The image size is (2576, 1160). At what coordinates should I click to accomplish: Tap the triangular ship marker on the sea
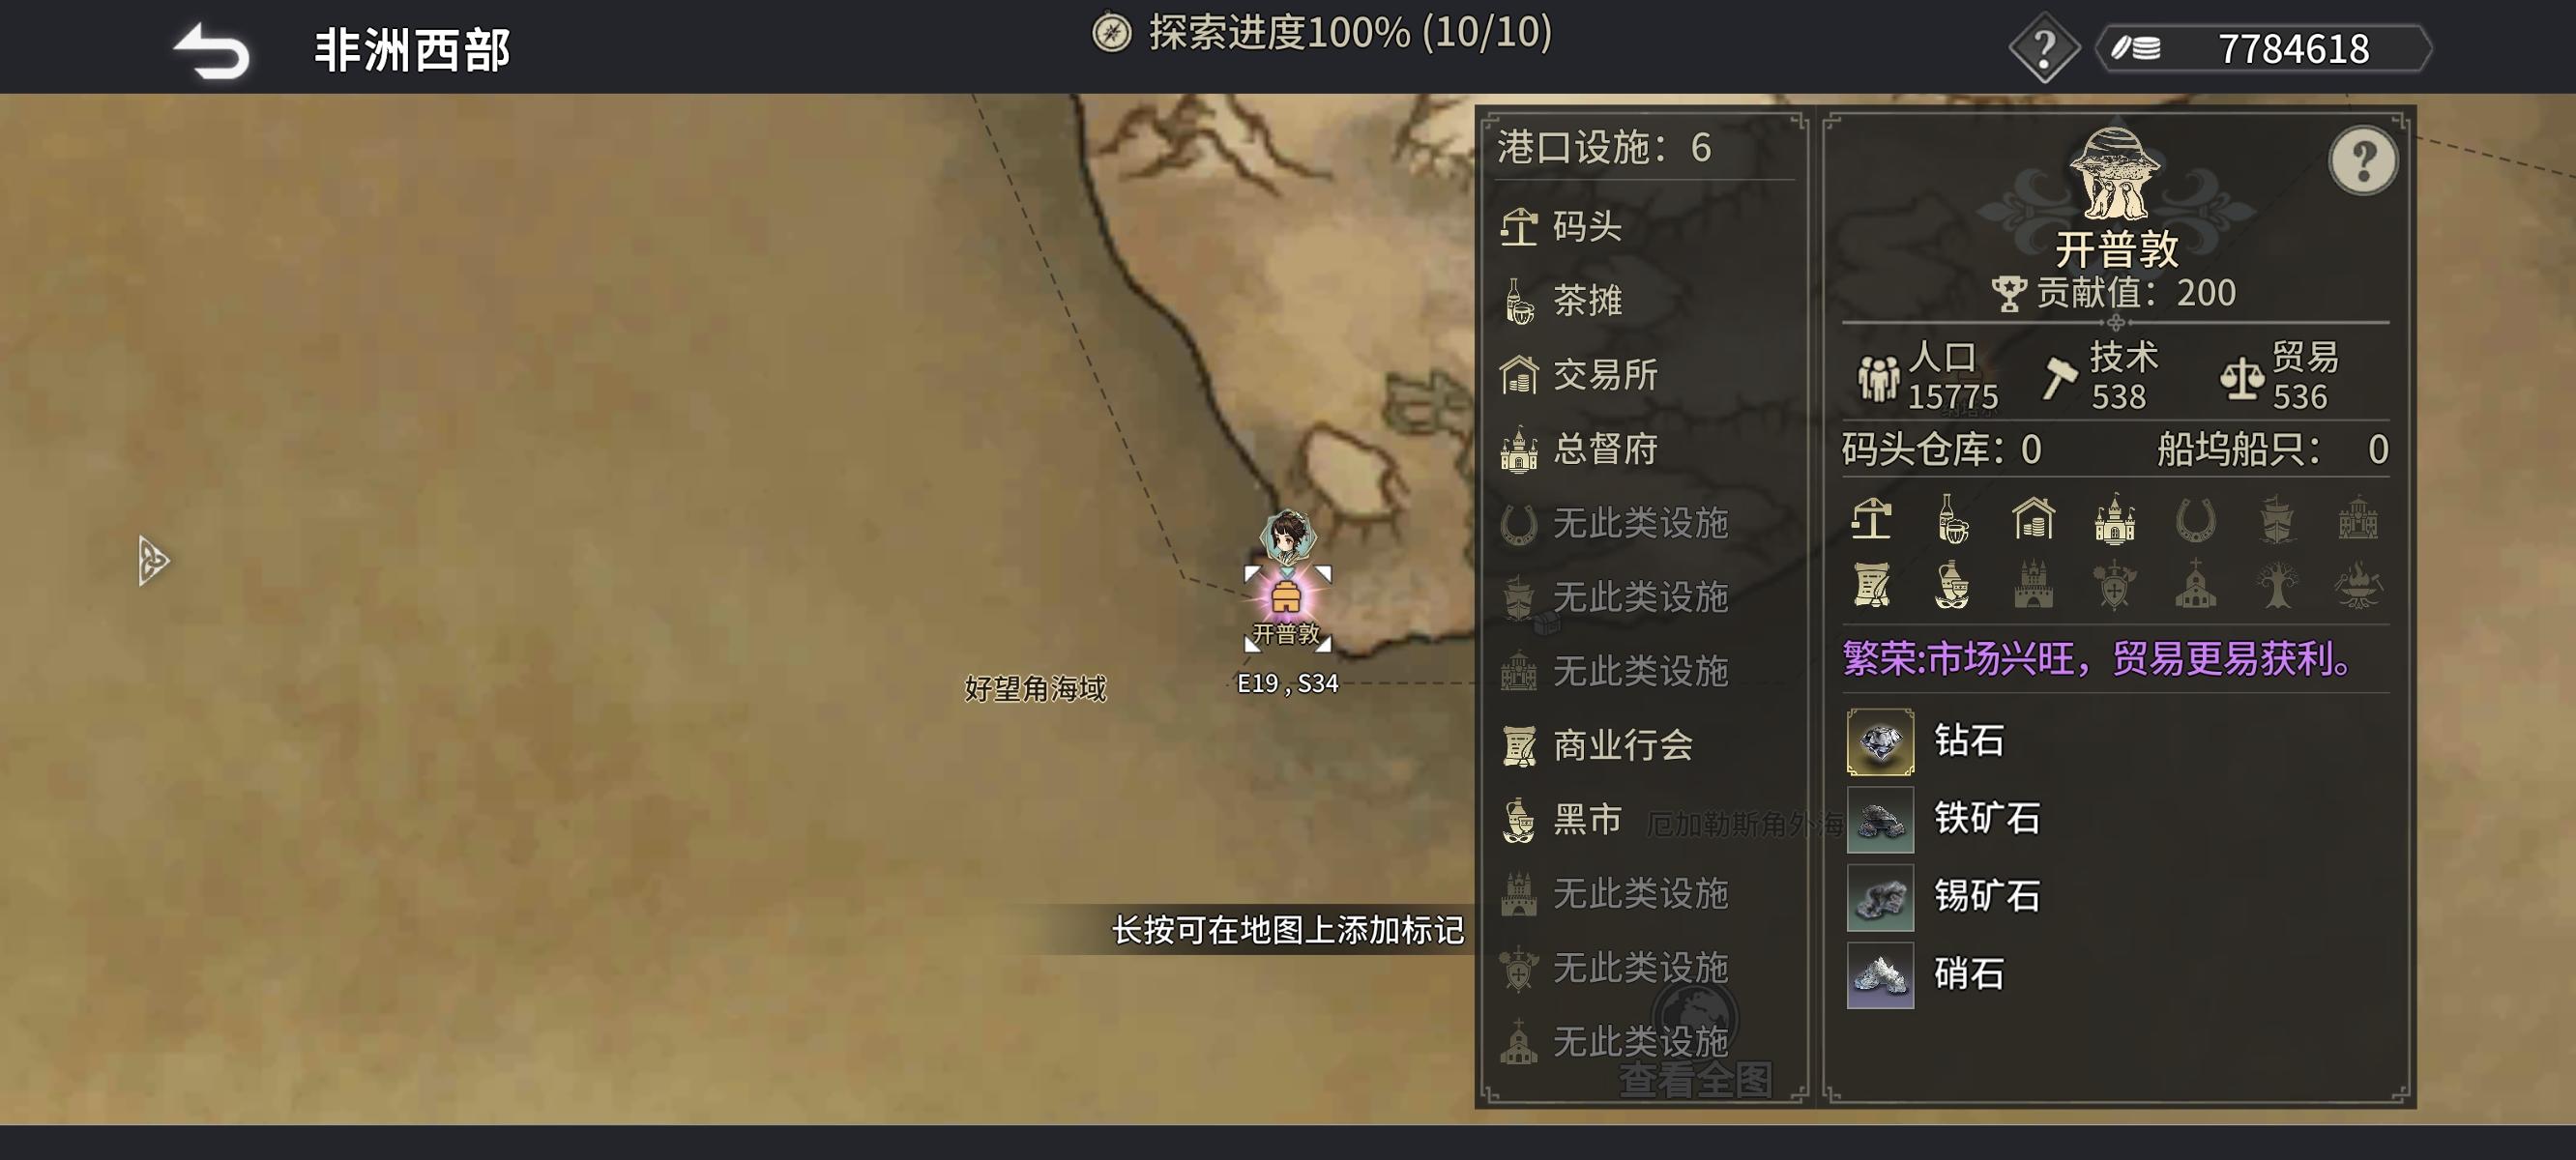pyautogui.click(x=152, y=560)
